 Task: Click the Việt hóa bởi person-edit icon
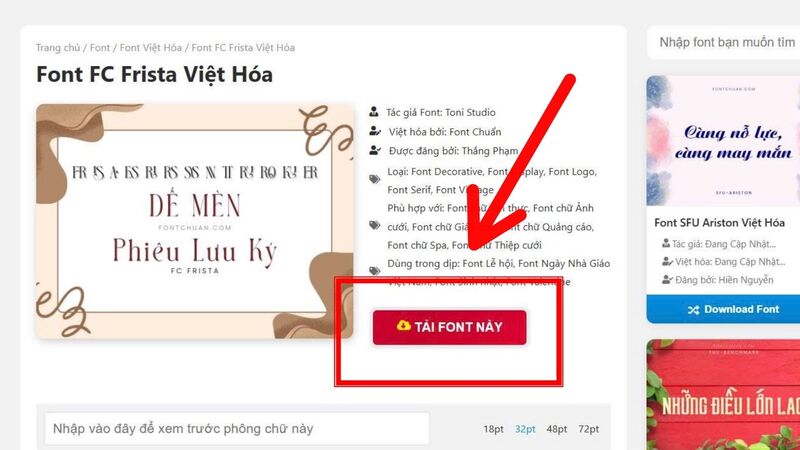[x=375, y=132]
